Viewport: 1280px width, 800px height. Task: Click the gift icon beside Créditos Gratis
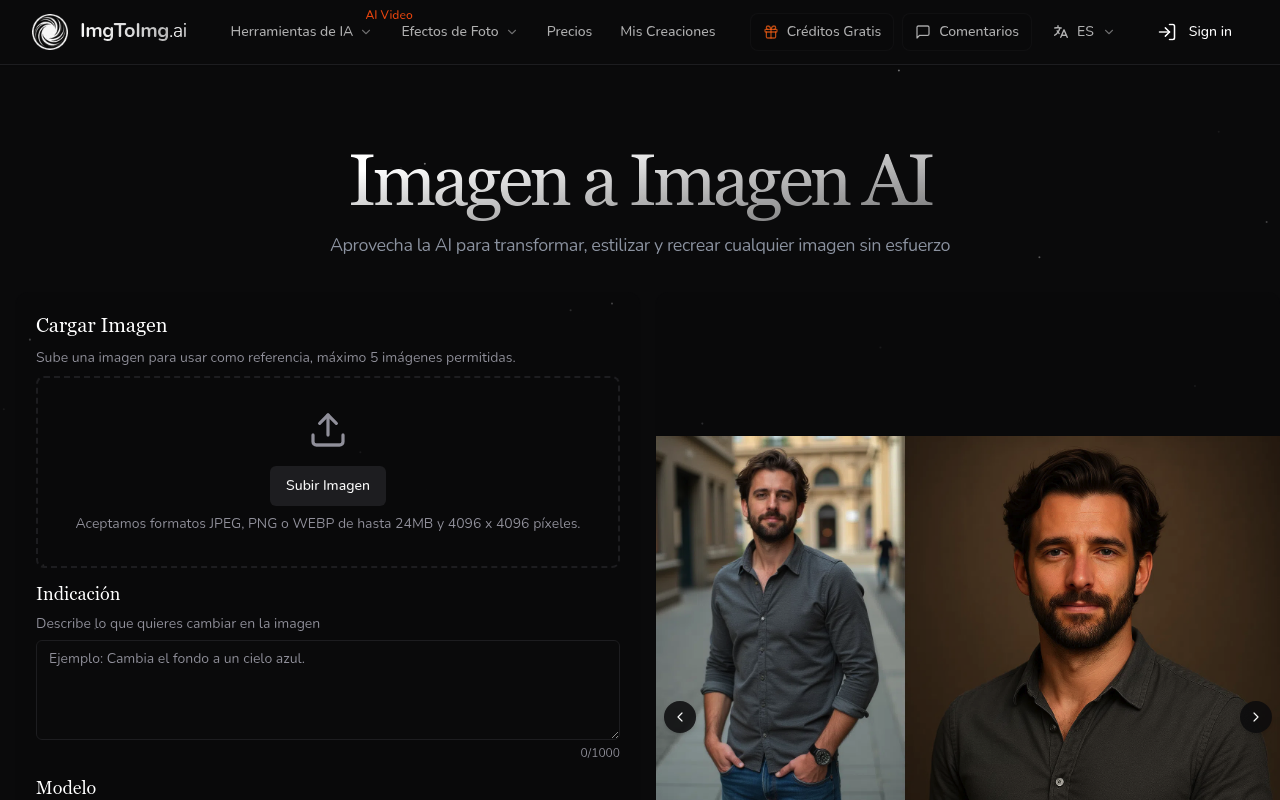(x=770, y=32)
